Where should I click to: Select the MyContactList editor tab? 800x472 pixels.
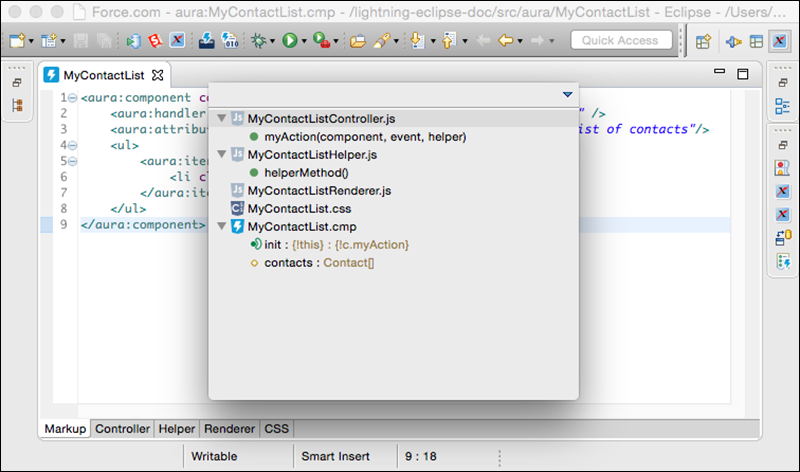(x=104, y=75)
